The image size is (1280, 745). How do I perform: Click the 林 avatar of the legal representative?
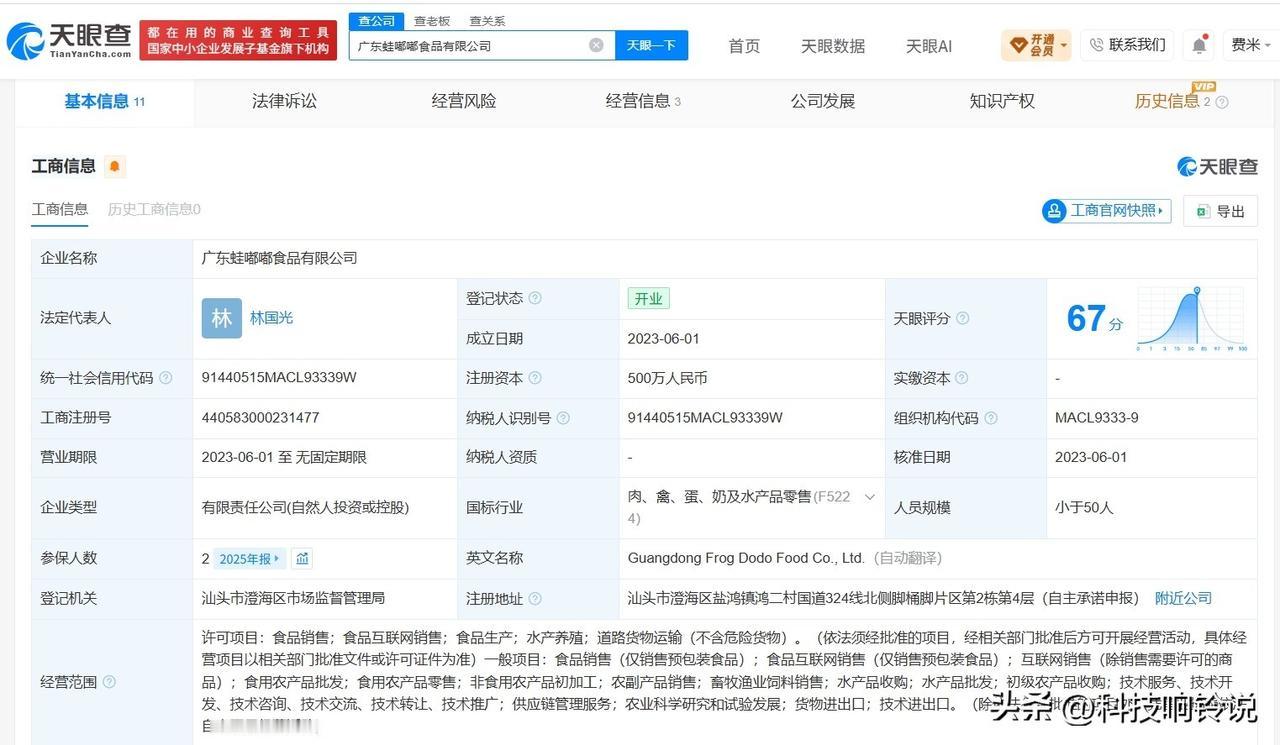[221, 318]
